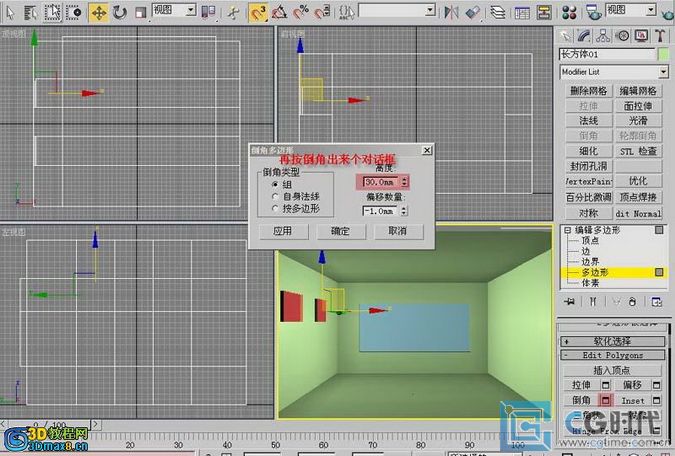This screenshot has height=456, width=675.
Task: Switch to the Display panel tab
Action: (641, 36)
